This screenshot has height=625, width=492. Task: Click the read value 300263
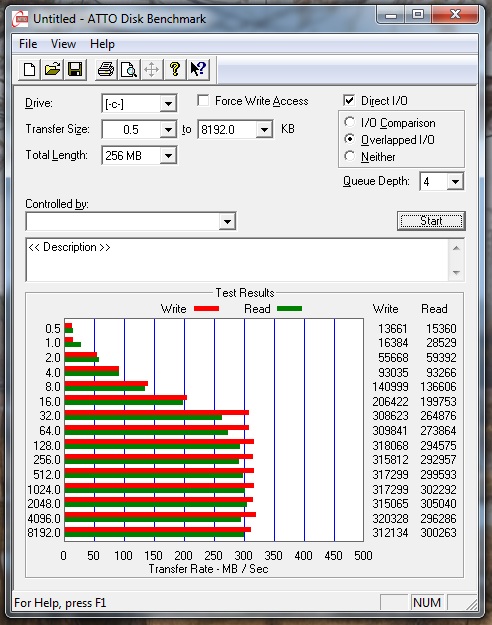click(x=438, y=533)
